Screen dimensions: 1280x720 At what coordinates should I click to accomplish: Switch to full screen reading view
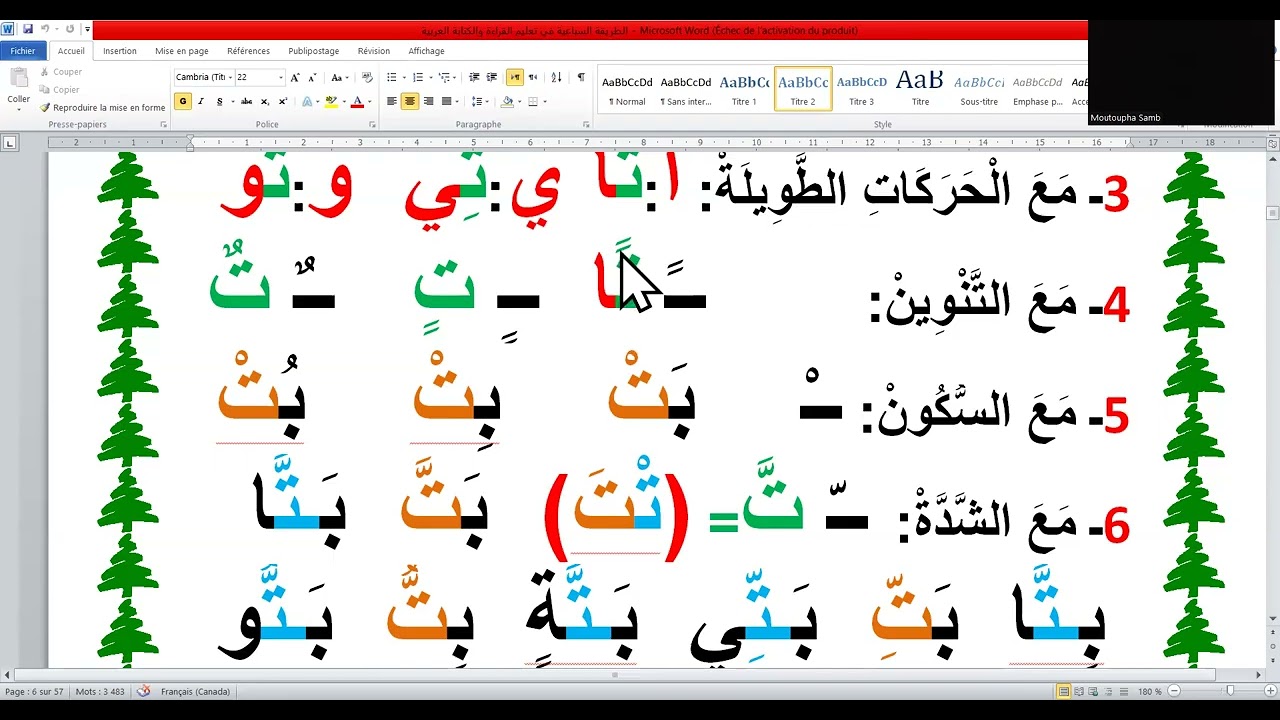point(1079,691)
